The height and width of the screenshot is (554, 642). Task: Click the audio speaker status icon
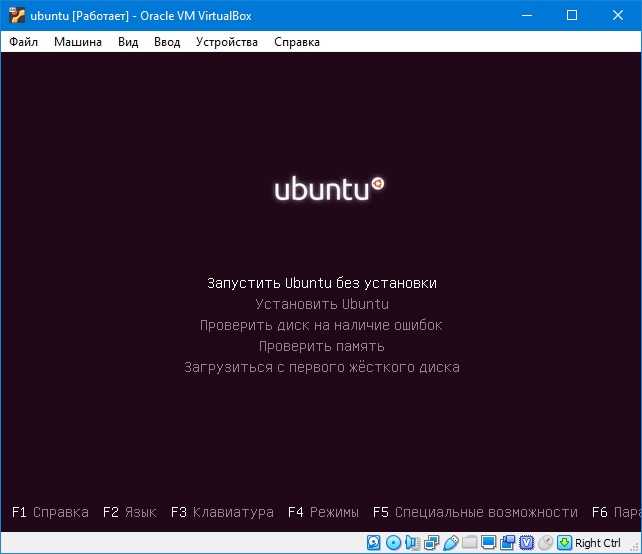pyautogui.click(x=412, y=543)
